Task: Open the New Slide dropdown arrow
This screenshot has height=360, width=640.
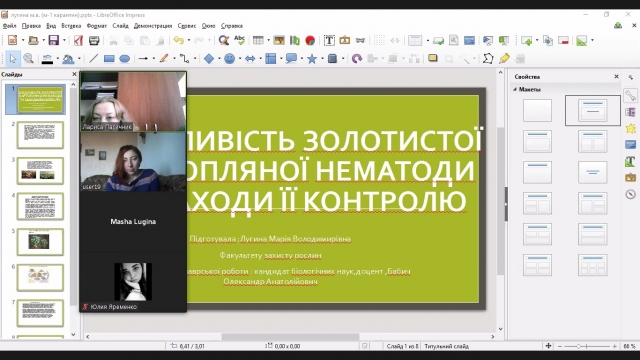Action: 537,40
